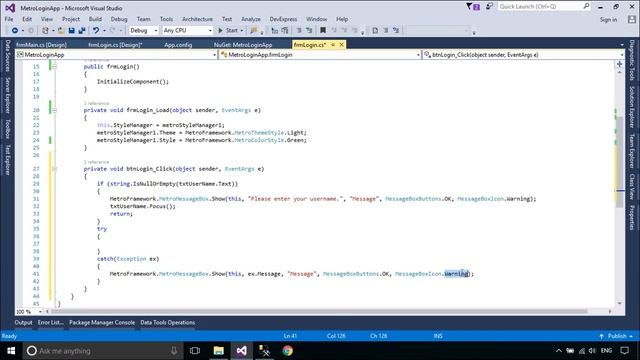Open the Build menu
This screenshot has width=640, height=360.
[x=95, y=19]
